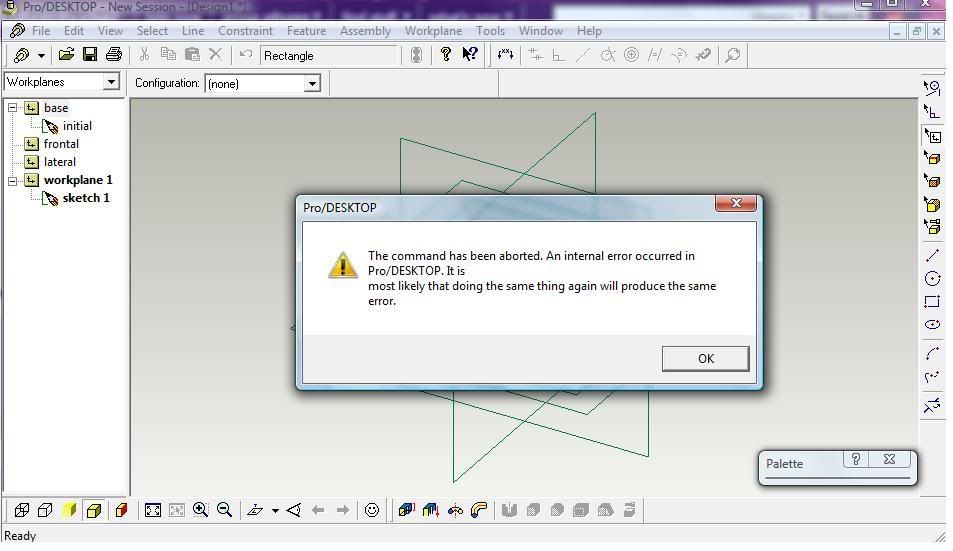
Task: Click the magnifier icon at top toolbar end
Action: [x=733, y=55]
